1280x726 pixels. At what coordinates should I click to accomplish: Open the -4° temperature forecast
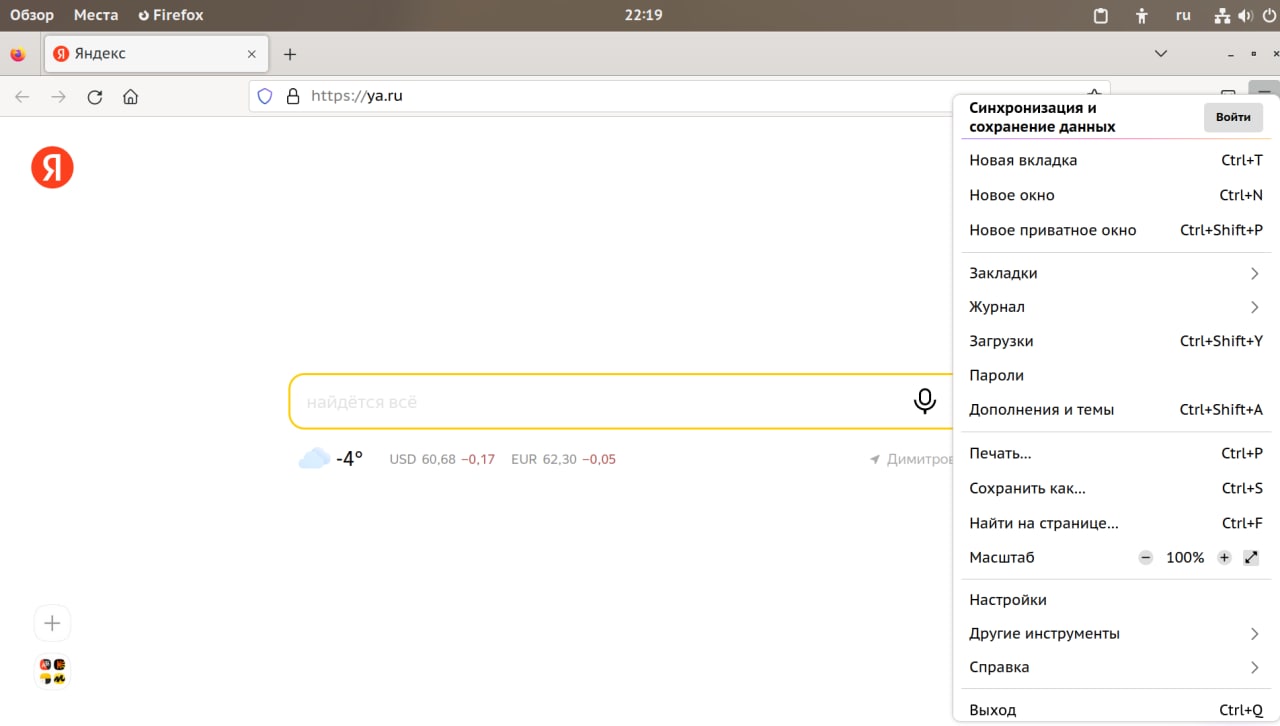pyautogui.click(x=349, y=459)
